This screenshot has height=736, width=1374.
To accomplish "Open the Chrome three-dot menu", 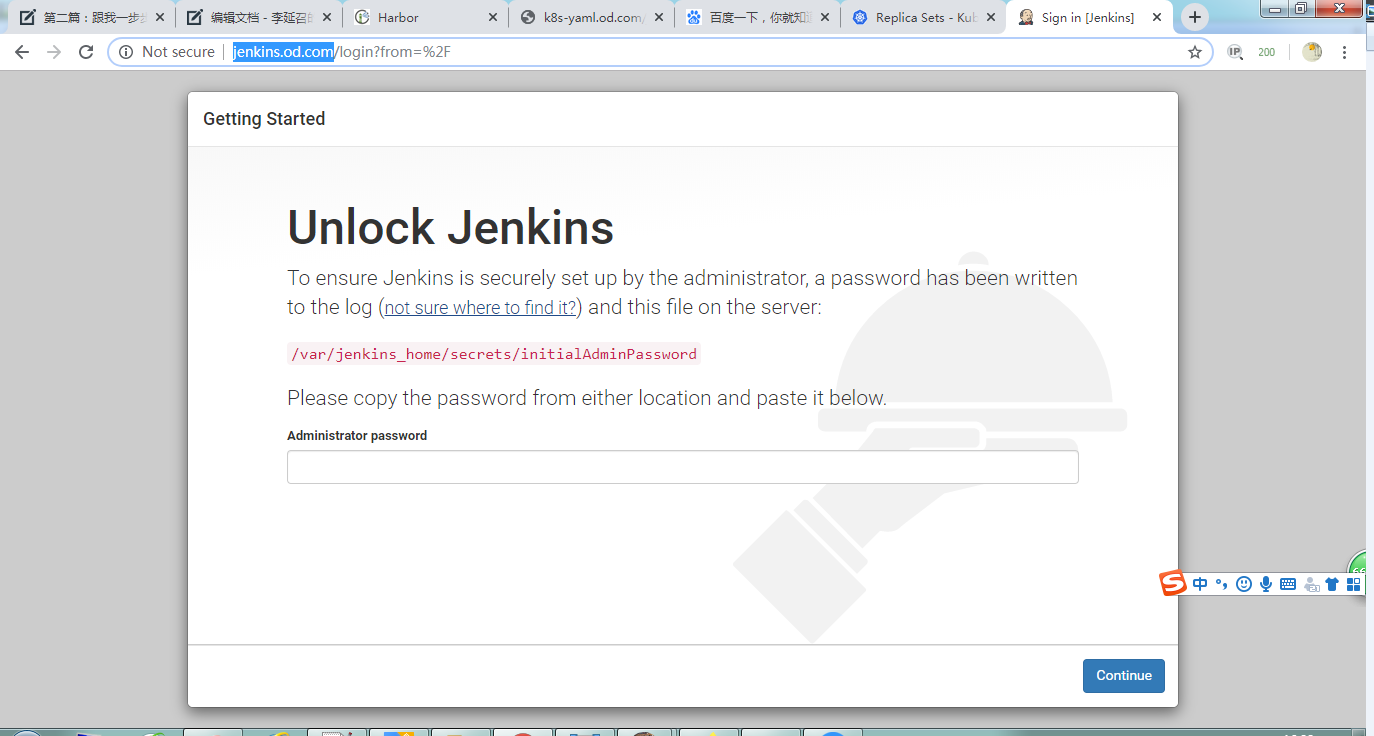I will coord(1345,52).
